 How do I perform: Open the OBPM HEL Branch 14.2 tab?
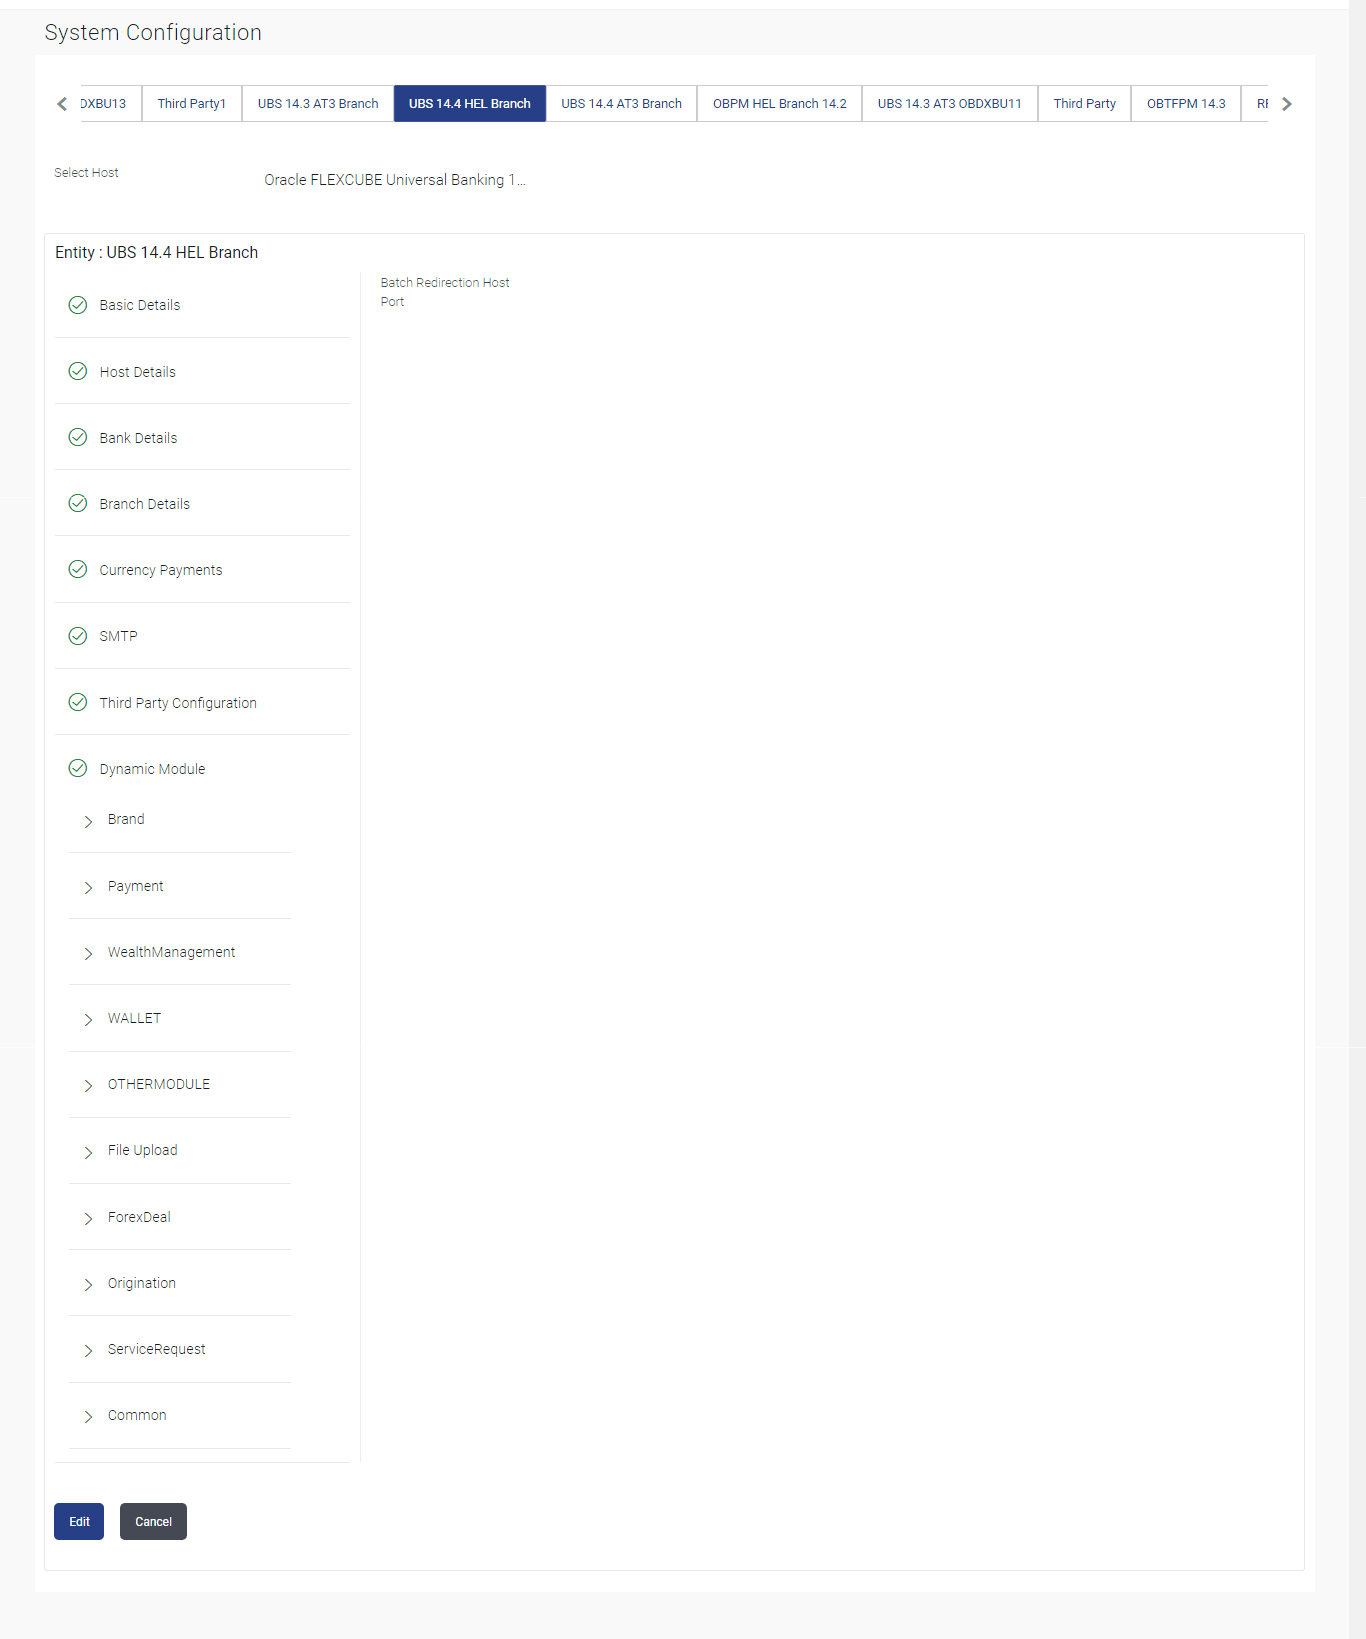780,104
